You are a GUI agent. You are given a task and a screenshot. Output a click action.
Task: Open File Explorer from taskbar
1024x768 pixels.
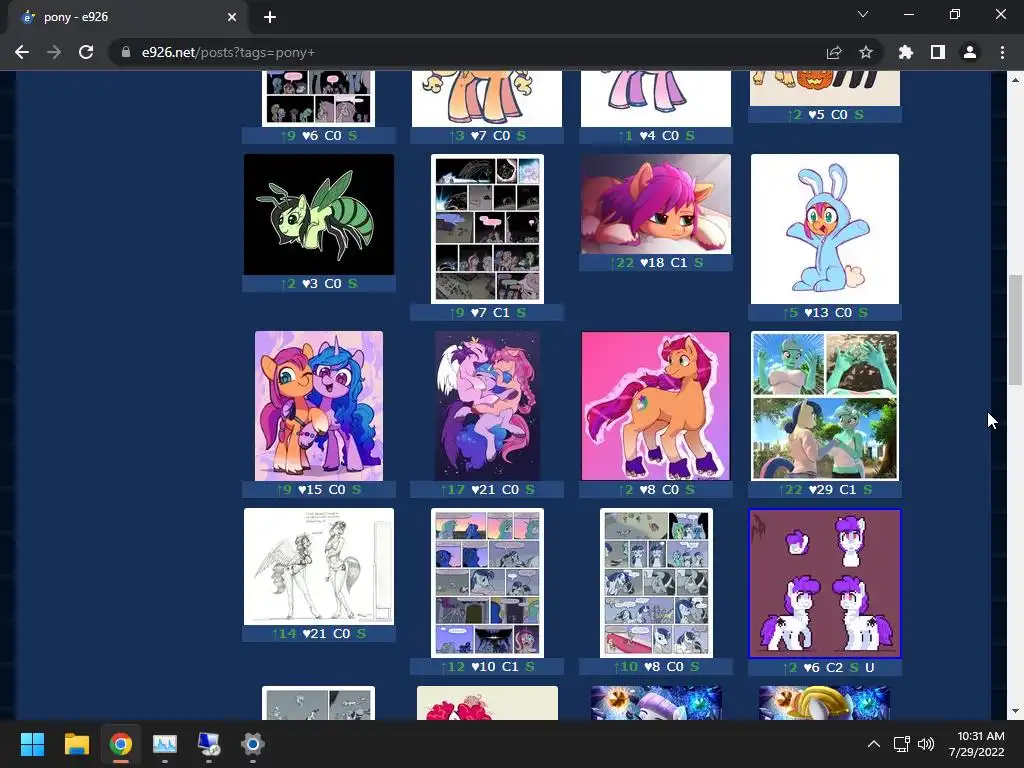76,744
